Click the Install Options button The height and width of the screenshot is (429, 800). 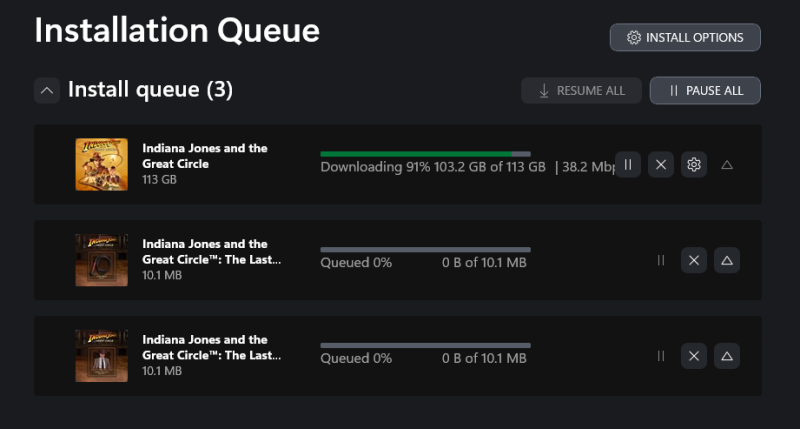click(685, 37)
